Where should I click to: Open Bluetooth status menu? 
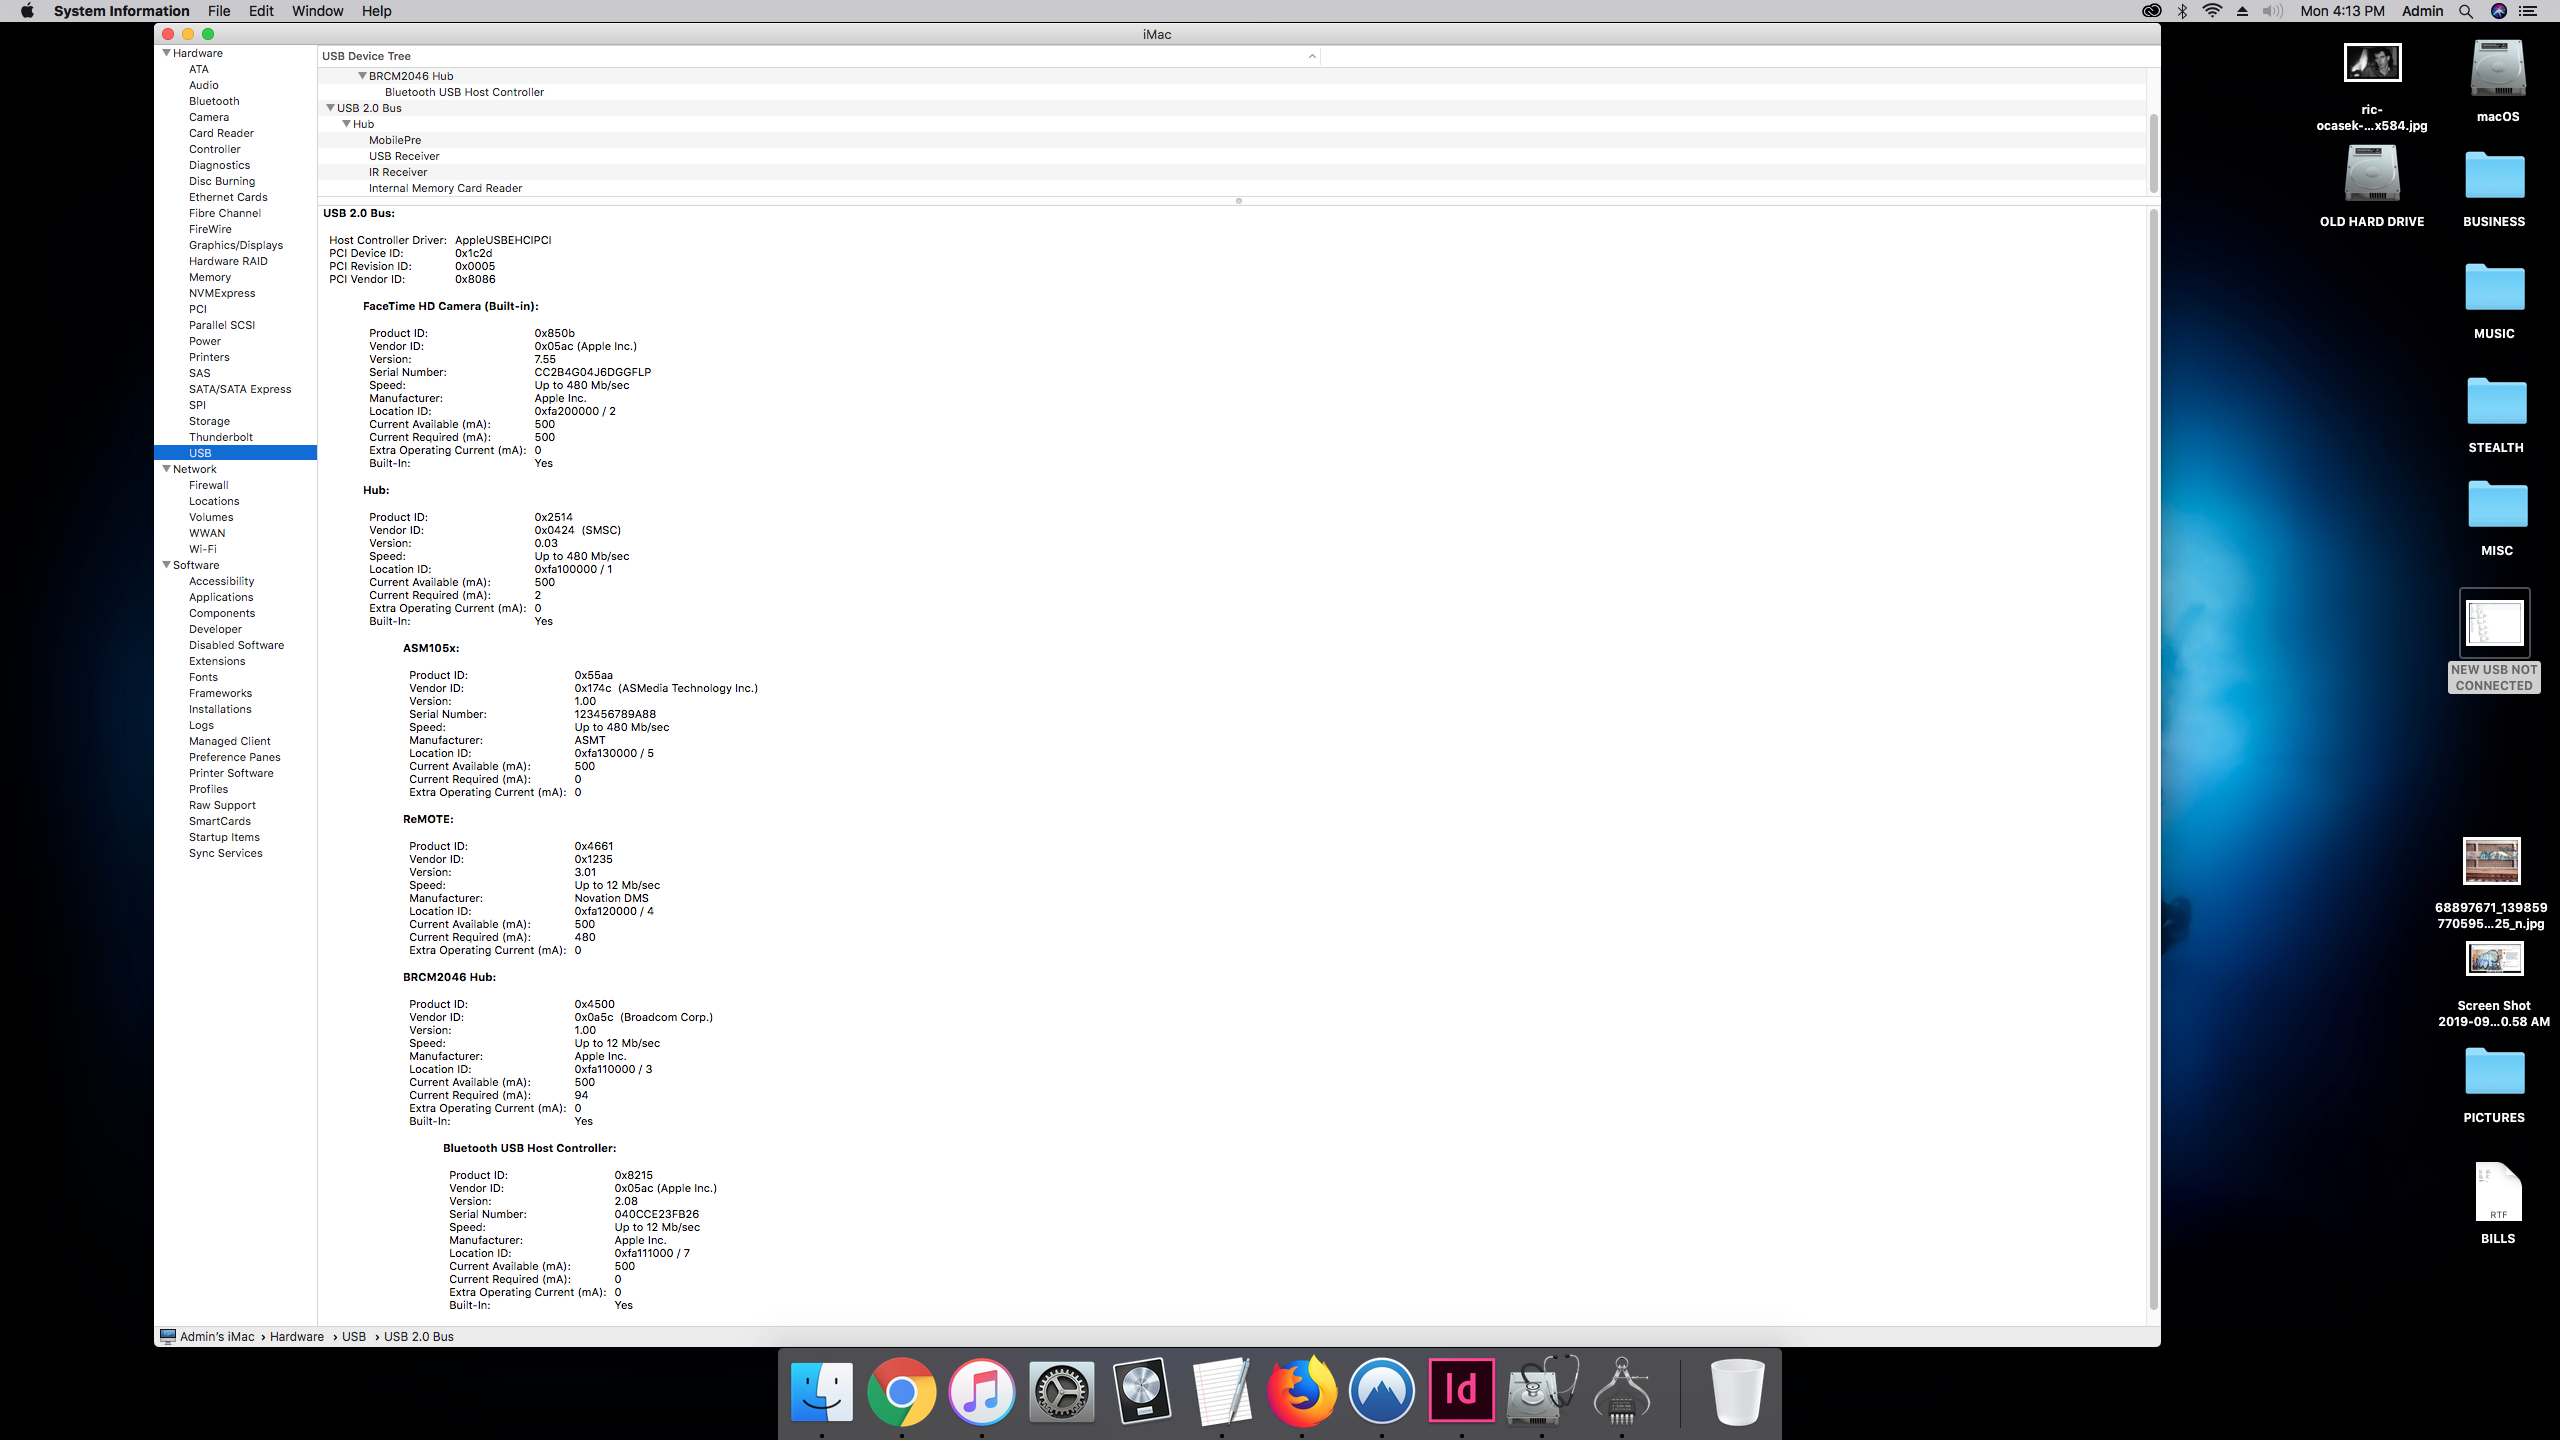2183,11
